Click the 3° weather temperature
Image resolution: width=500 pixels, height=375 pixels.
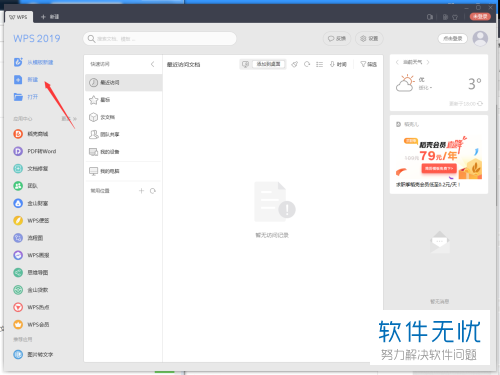[475, 84]
